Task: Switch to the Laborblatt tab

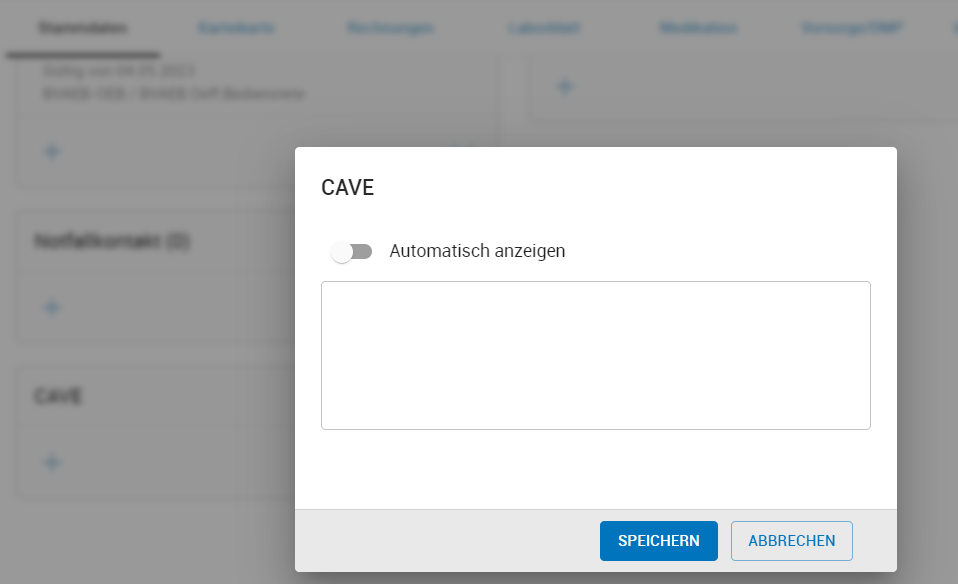Action: (x=543, y=28)
